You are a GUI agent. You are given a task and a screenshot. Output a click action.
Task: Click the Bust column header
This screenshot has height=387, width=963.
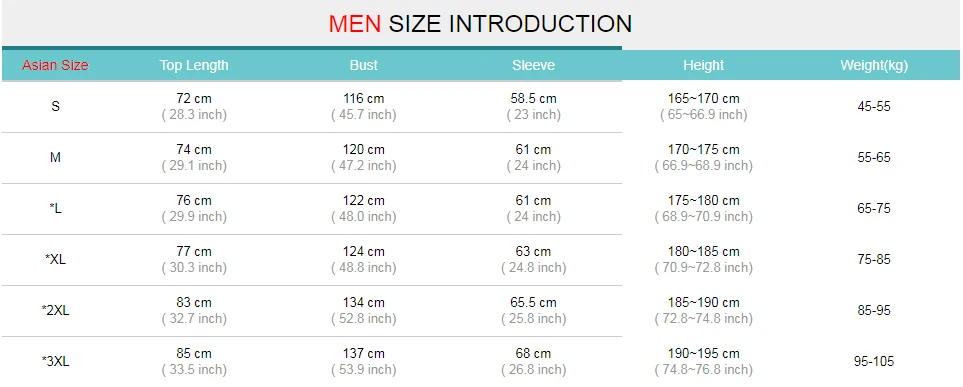coord(364,65)
